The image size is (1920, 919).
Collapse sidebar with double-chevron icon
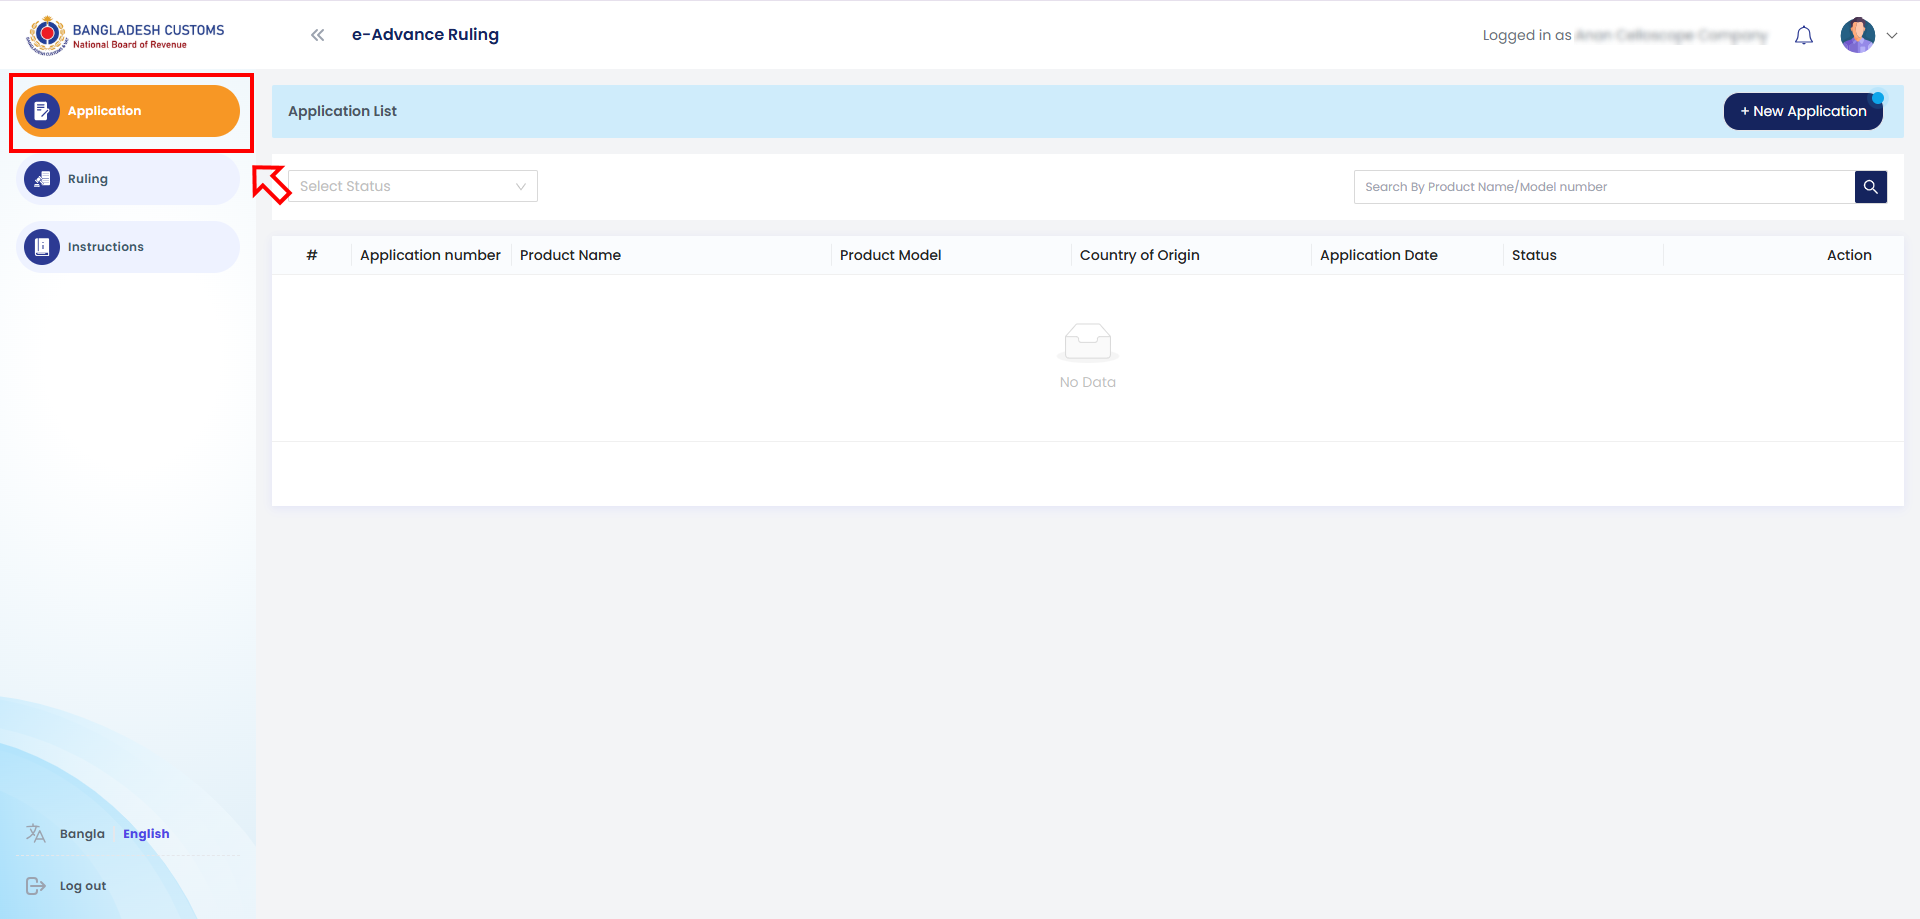(318, 35)
